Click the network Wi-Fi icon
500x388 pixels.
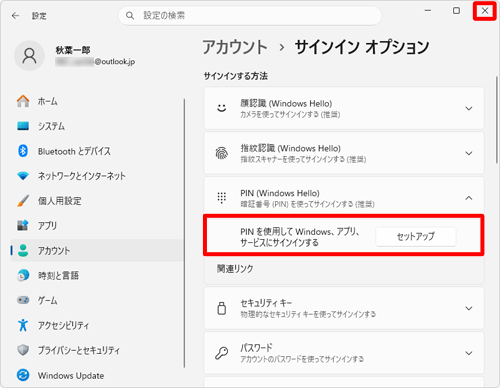click(x=23, y=176)
